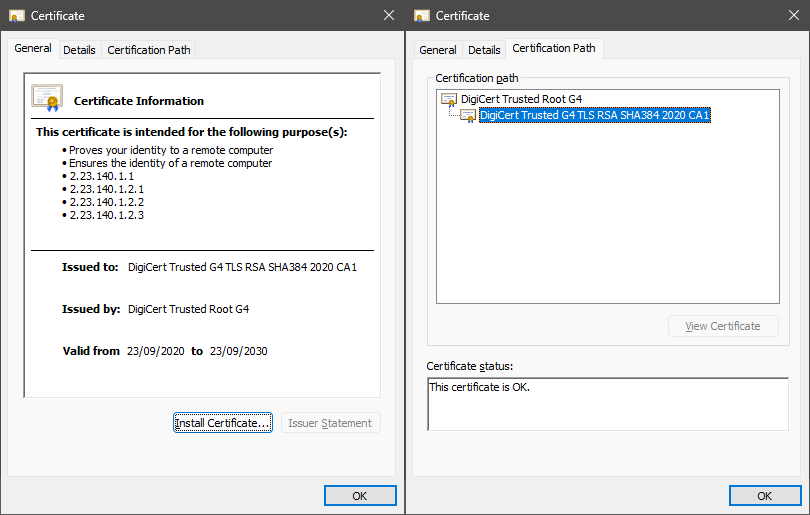
Task: Open Details tab in the Certificate Information window
Action: pyautogui.click(x=80, y=50)
